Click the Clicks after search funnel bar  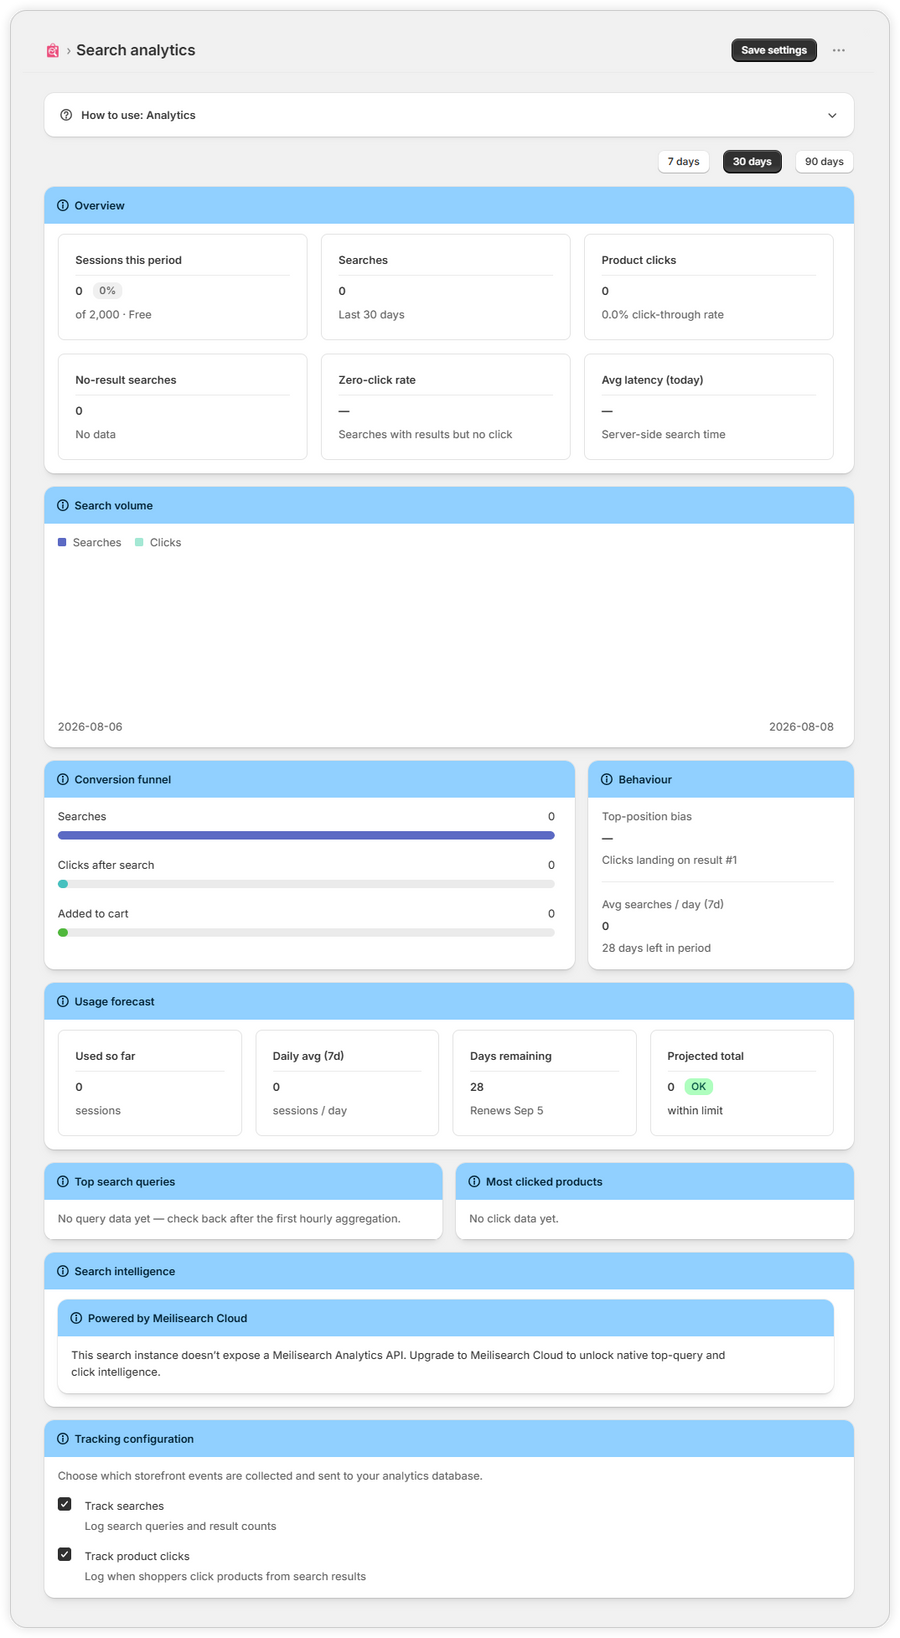(306, 884)
